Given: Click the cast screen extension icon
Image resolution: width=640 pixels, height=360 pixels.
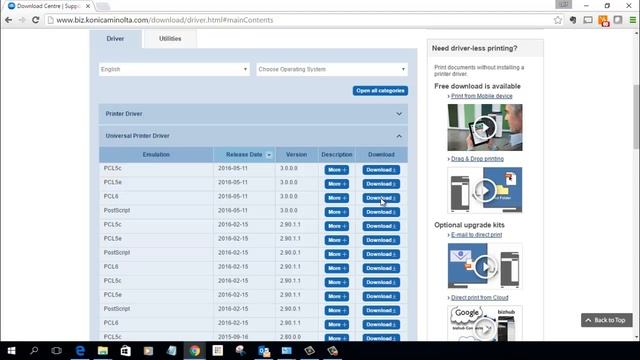Looking at the screenshot, I should point(588,20).
